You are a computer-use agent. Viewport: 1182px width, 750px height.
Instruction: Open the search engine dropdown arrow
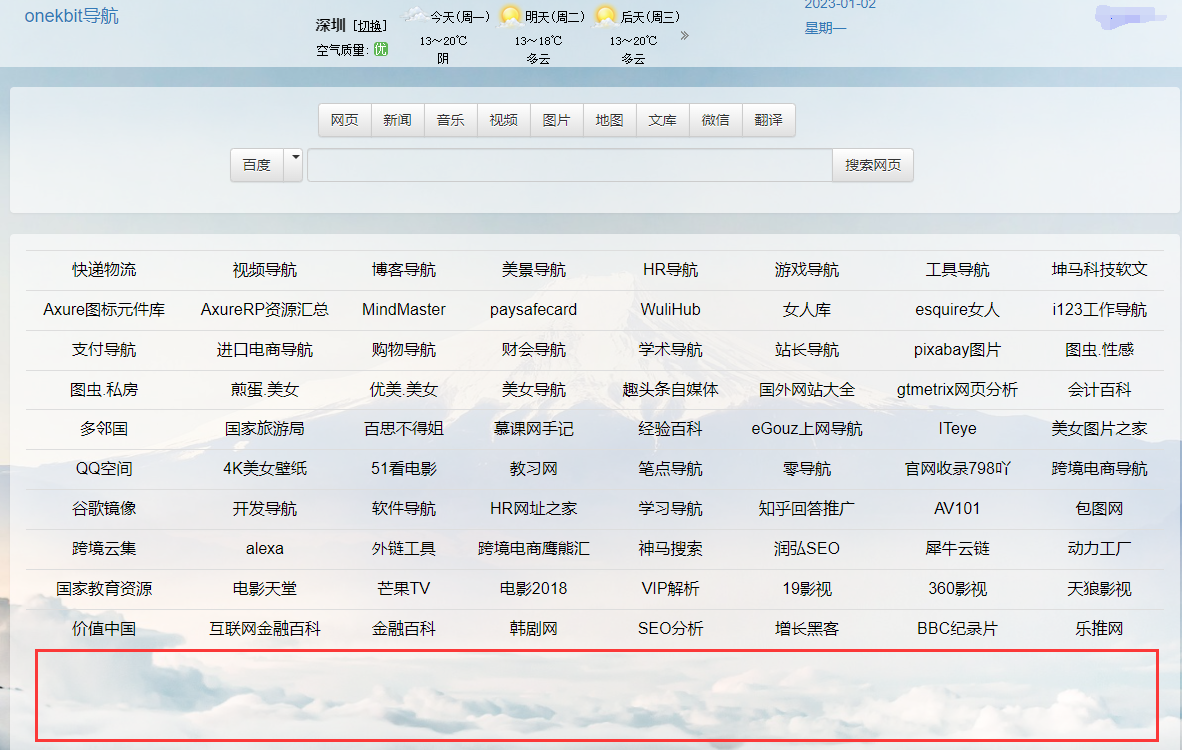pyautogui.click(x=295, y=164)
